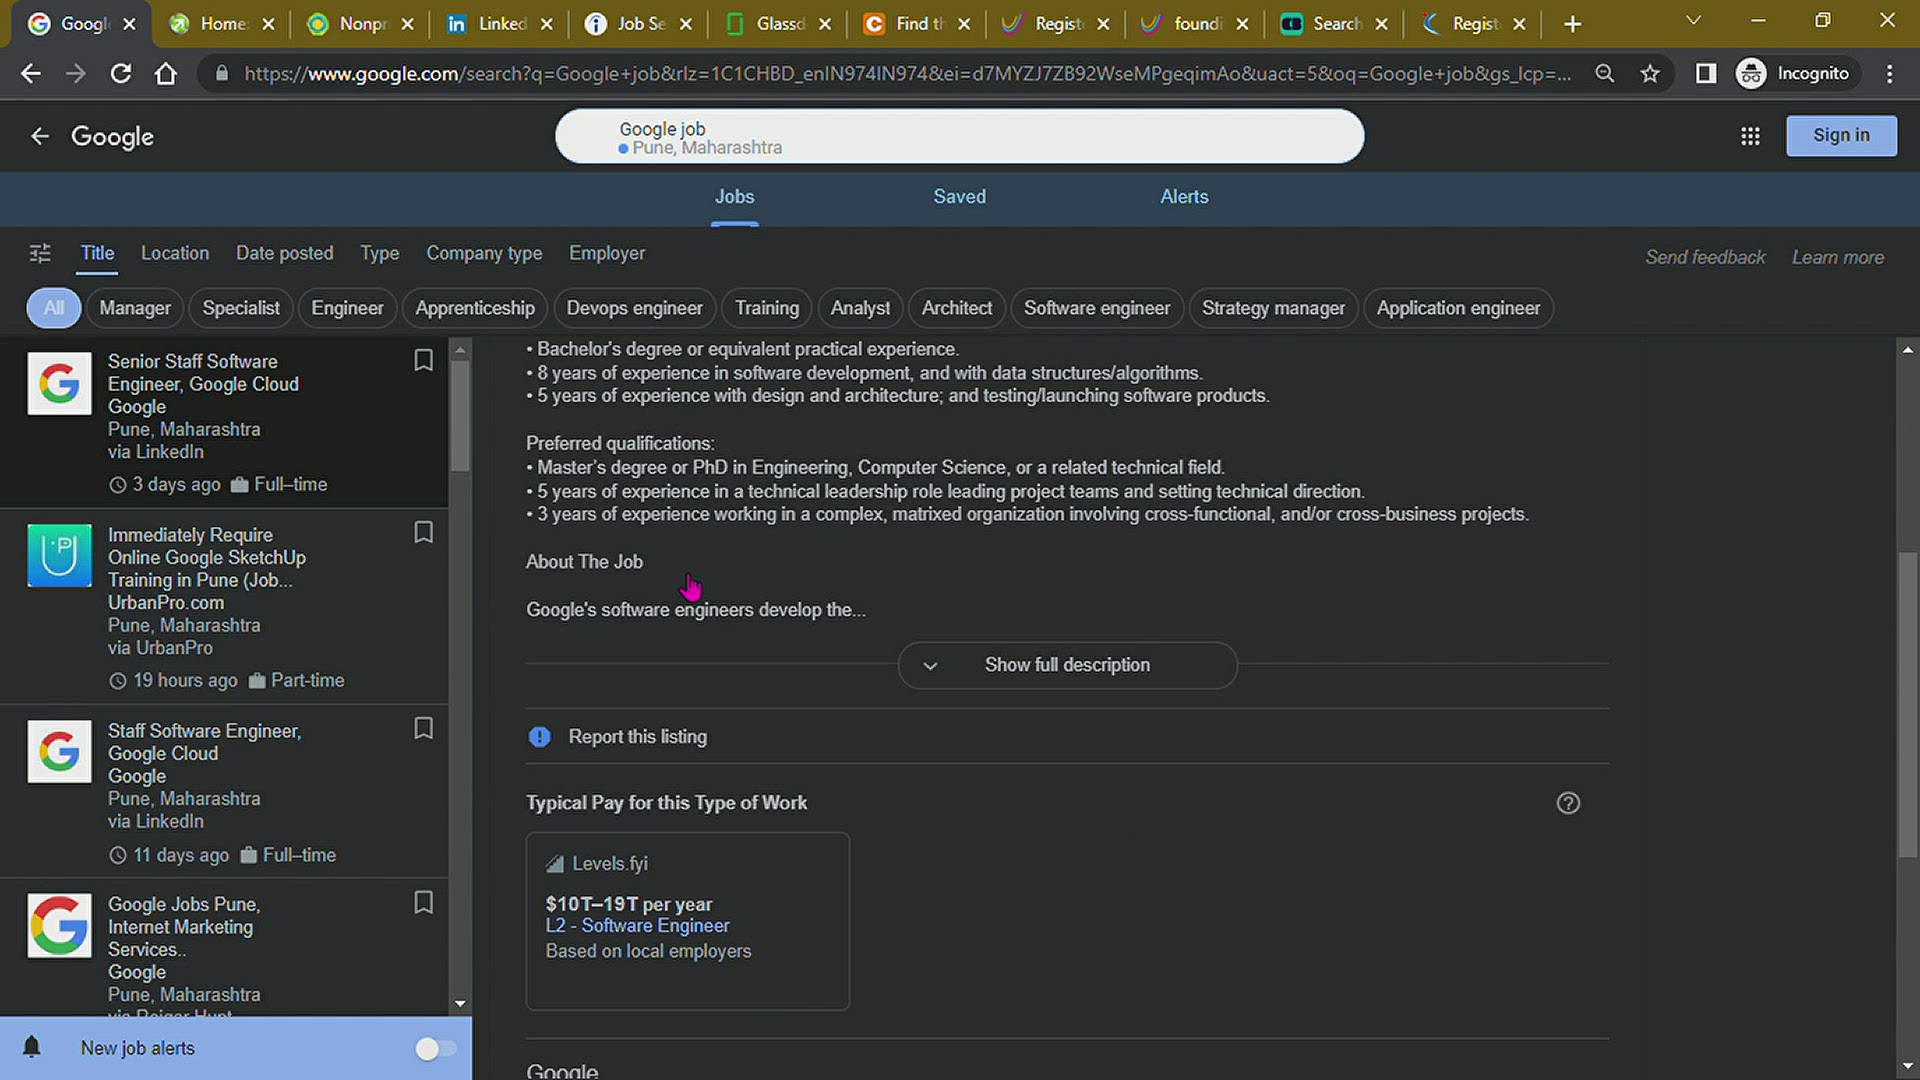
Task: Click the back arrow next to Google logo
Action: point(40,136)
